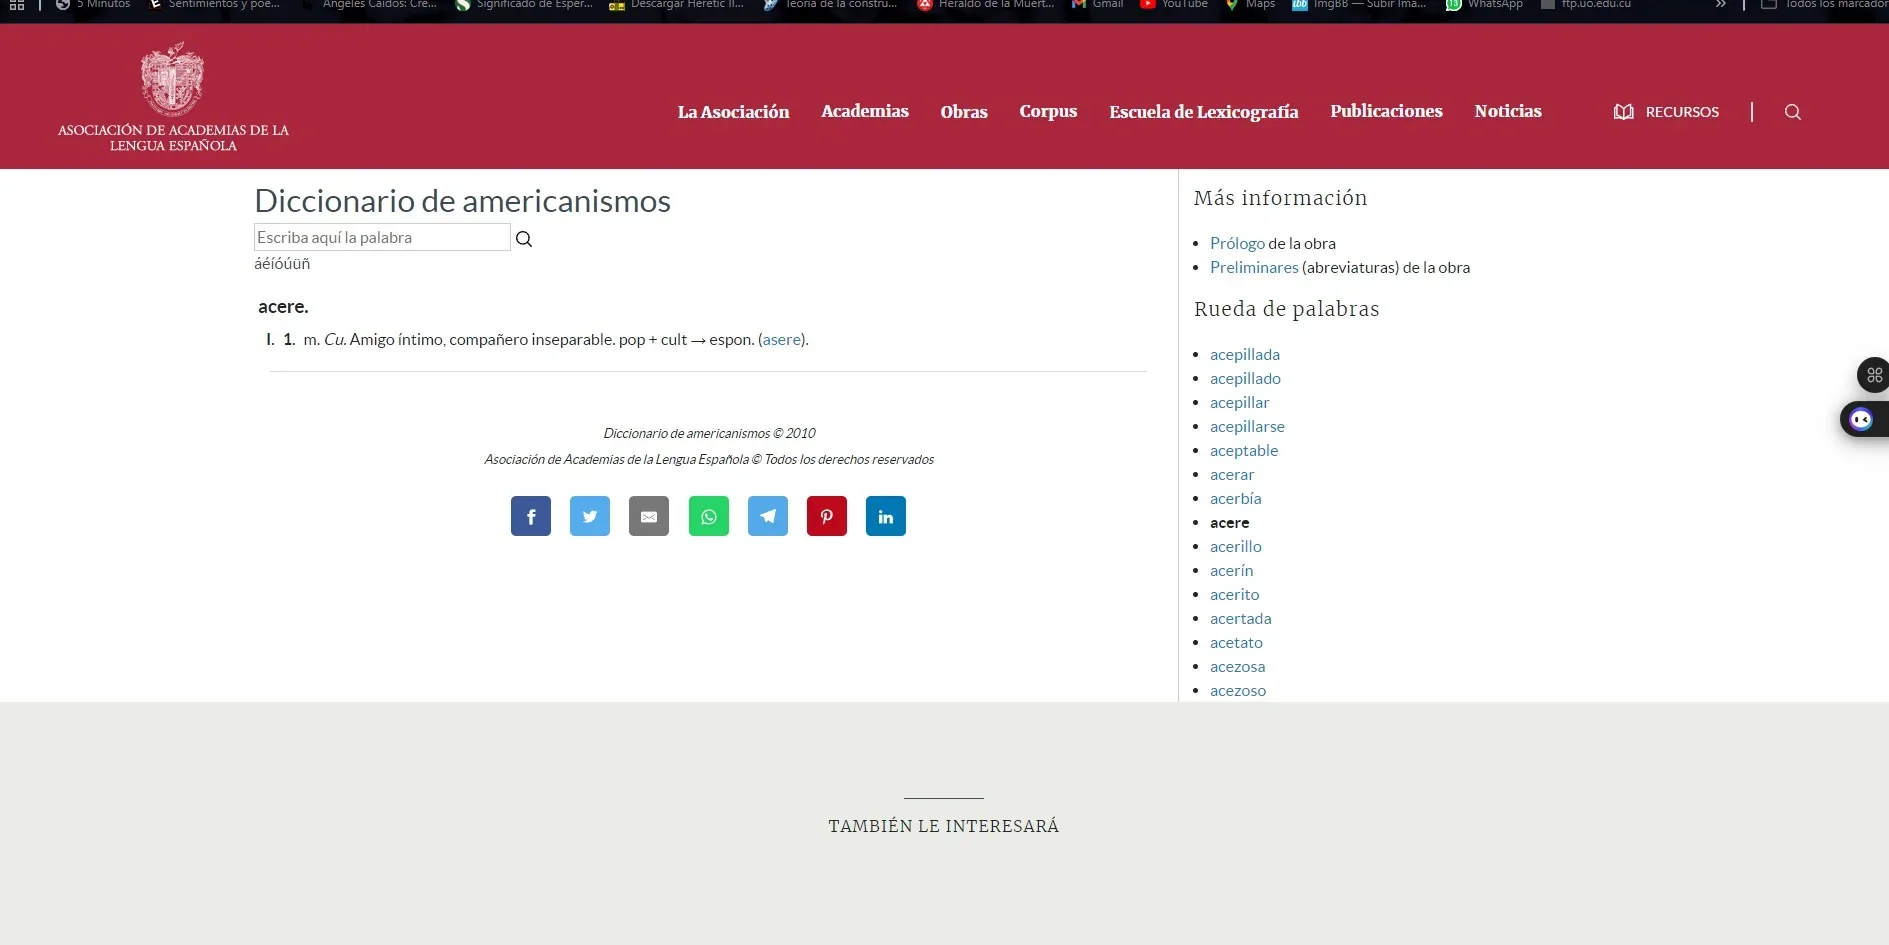Share entry on LinkedIn icon
Image resolution: width=1889 pixels, height=945 pixels.
coord(886,516)
